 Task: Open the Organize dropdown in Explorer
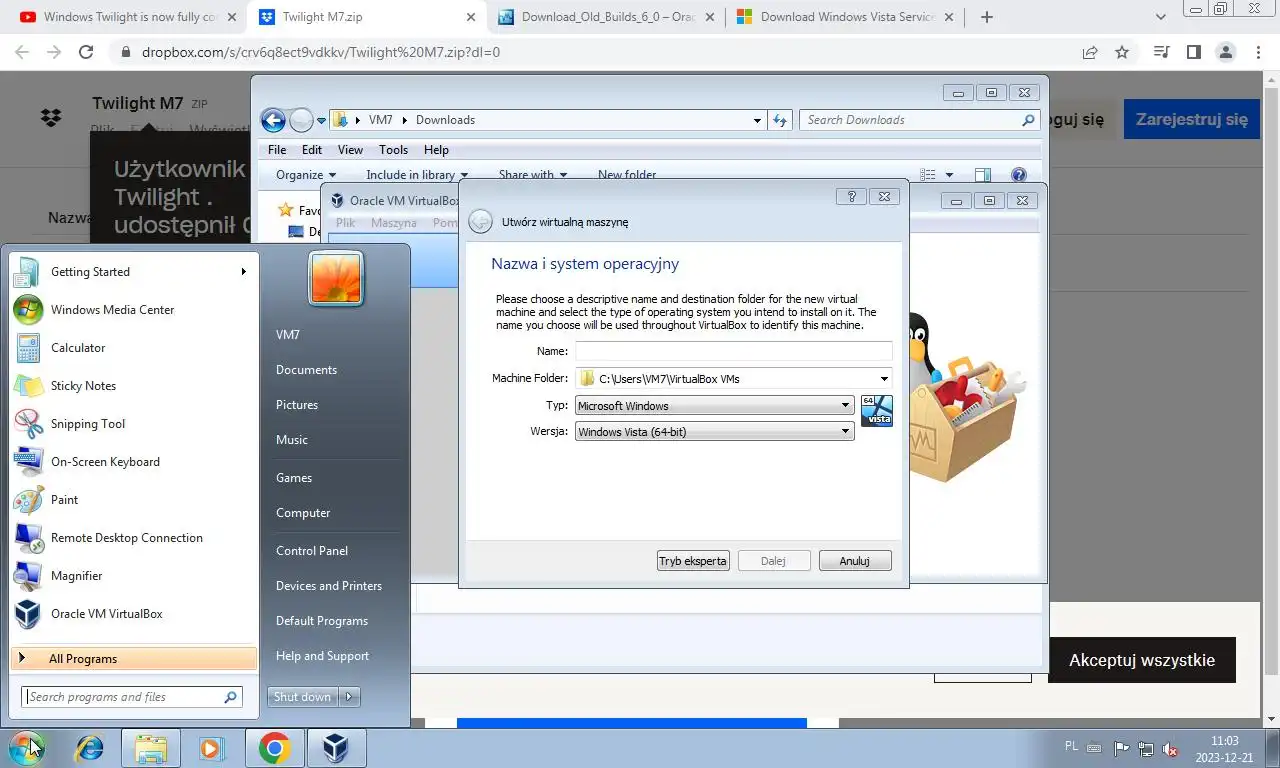click(x=306, y=175)
